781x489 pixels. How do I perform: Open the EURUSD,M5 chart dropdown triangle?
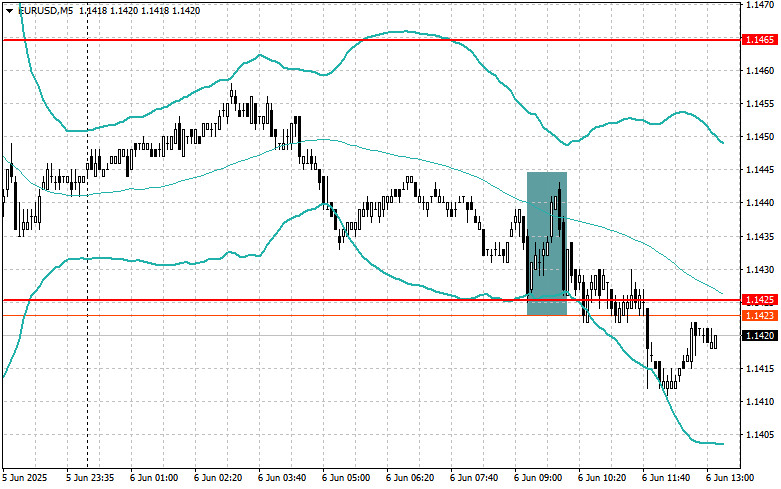pos(9,10)
